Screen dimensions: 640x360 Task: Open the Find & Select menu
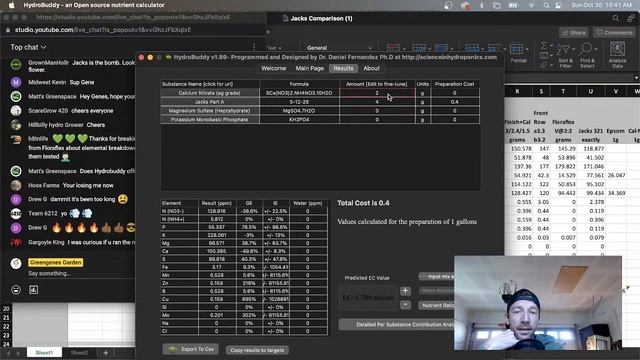pyautogui.click(x=587, y=56)
